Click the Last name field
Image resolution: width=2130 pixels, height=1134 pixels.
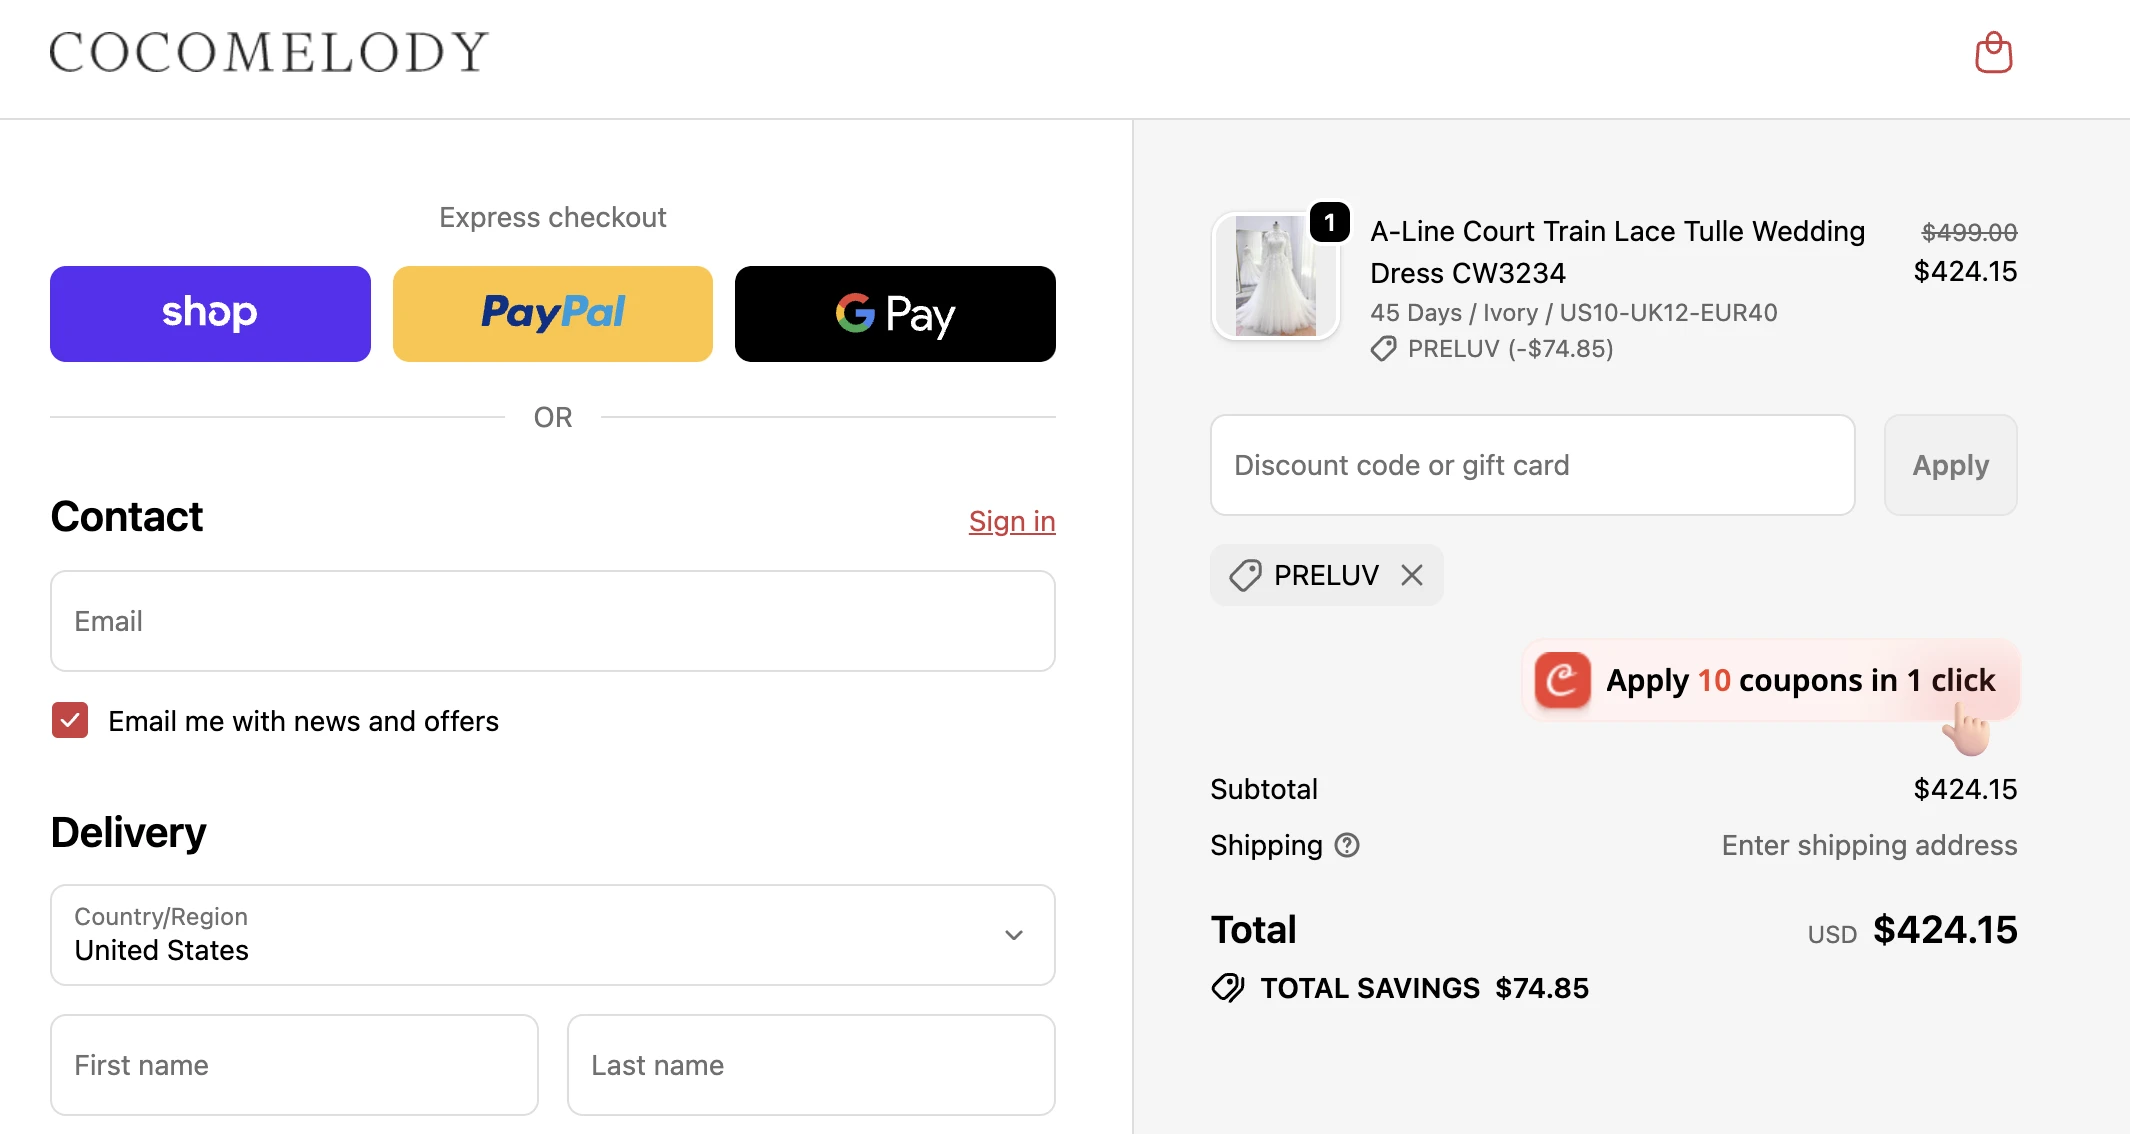(x=811, y=1065)
